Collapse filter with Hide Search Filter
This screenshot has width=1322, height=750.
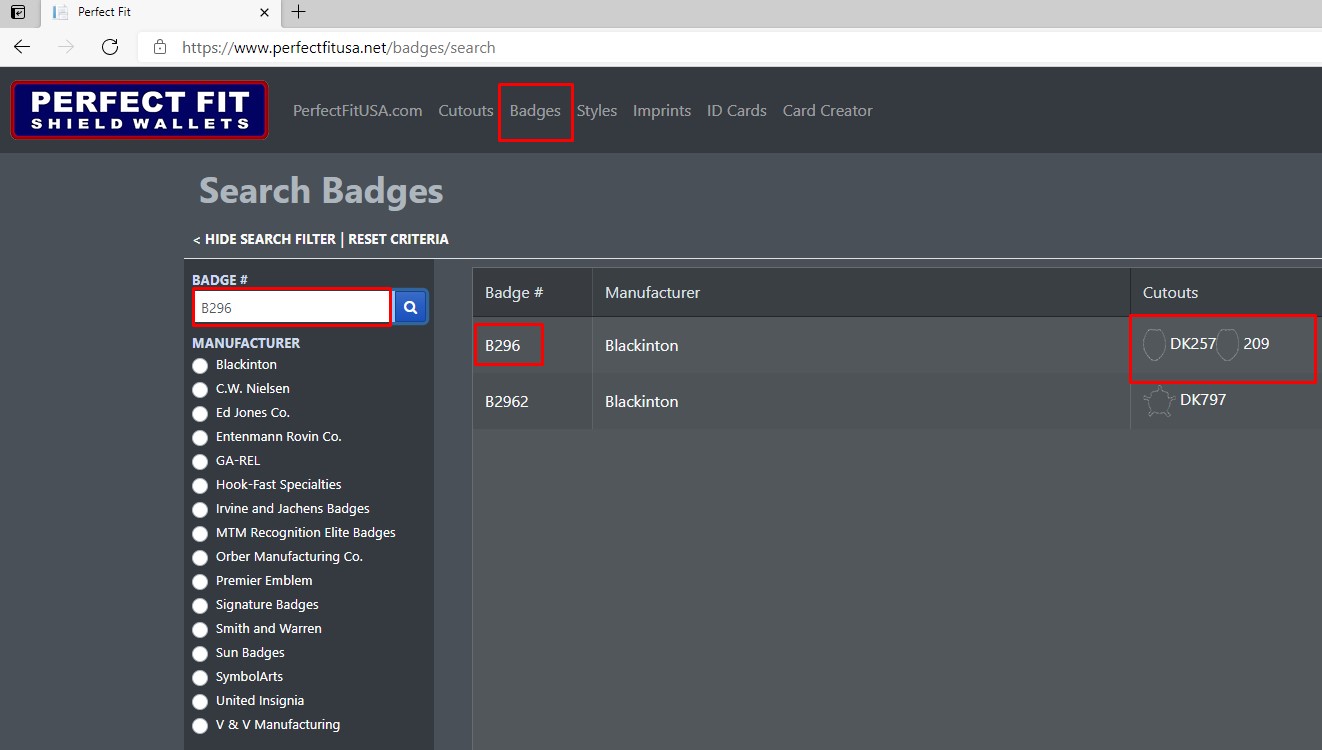[264, 239]
